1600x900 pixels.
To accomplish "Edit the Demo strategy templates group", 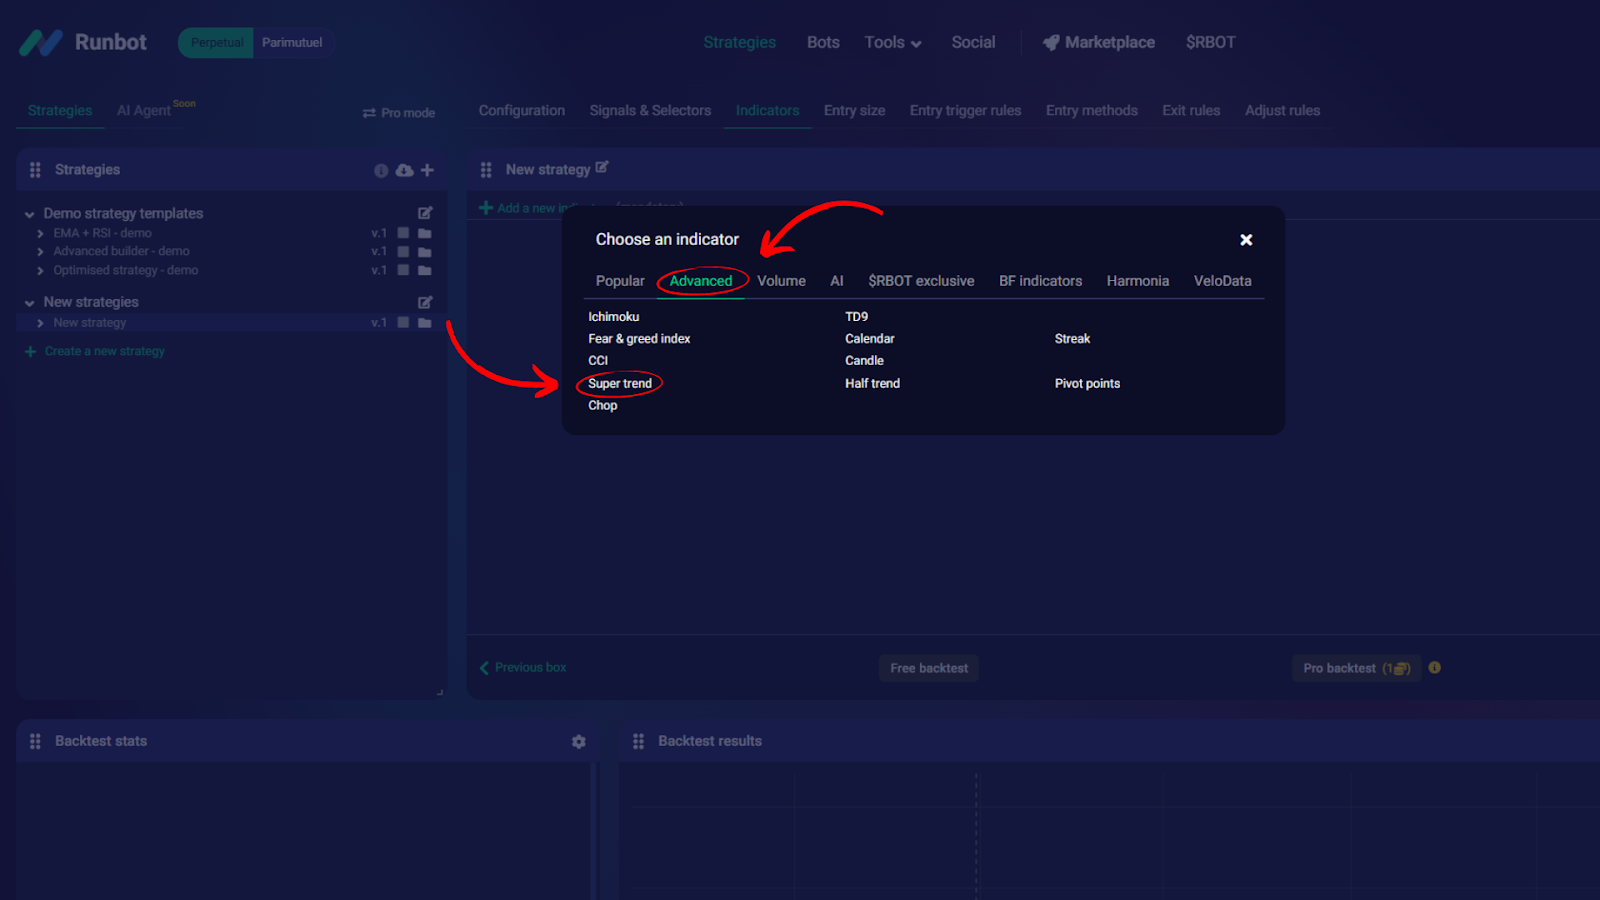I will coord(425,213).
